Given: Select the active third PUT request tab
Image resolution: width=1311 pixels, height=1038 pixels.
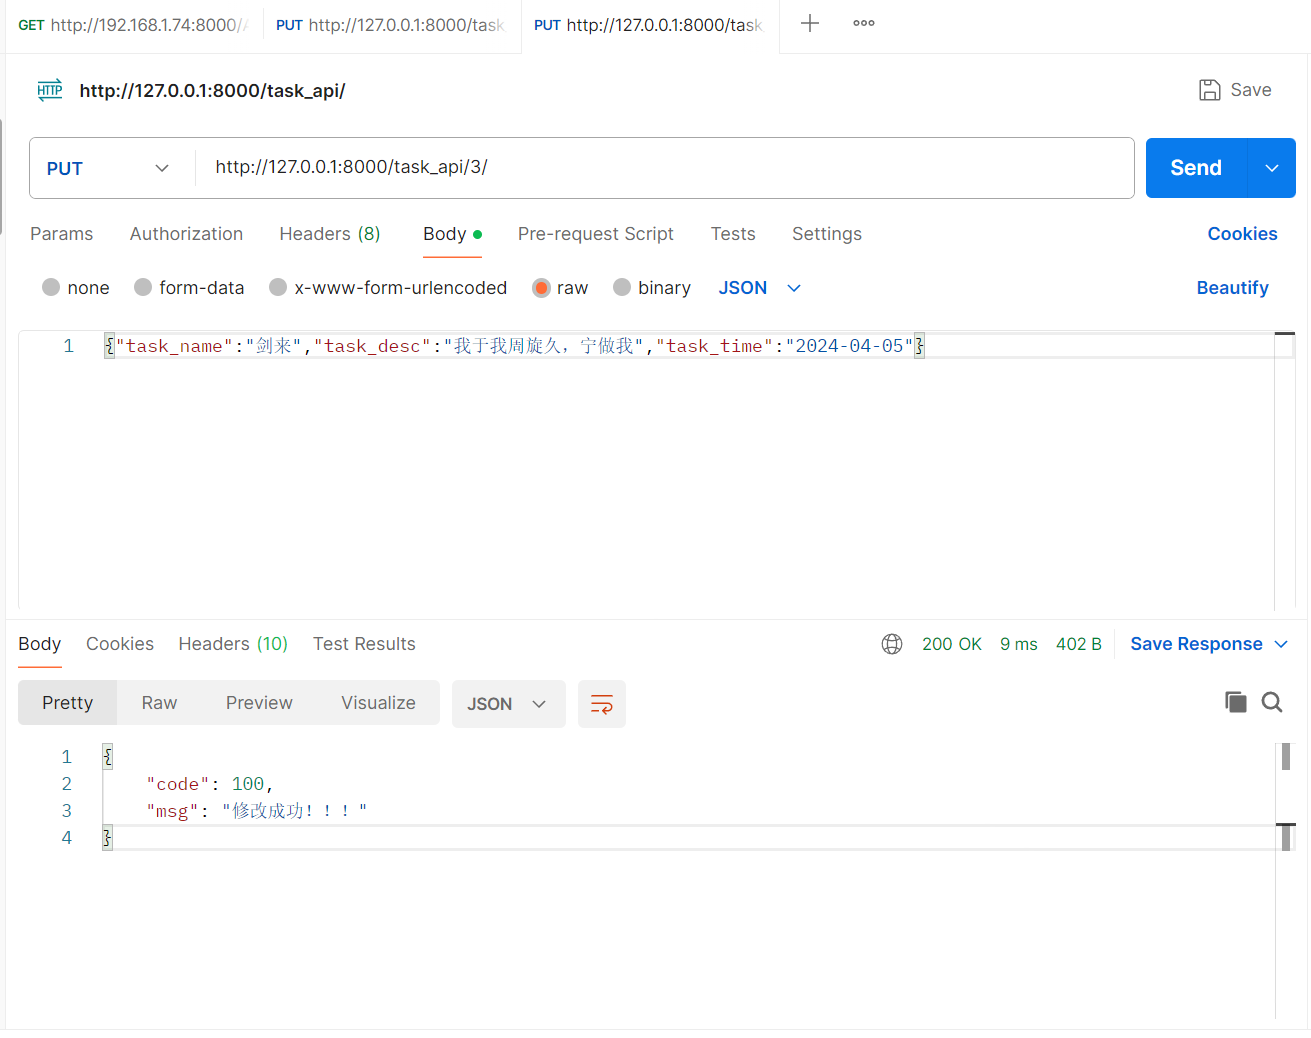Looking at the screenshot, I should (649, 25).
